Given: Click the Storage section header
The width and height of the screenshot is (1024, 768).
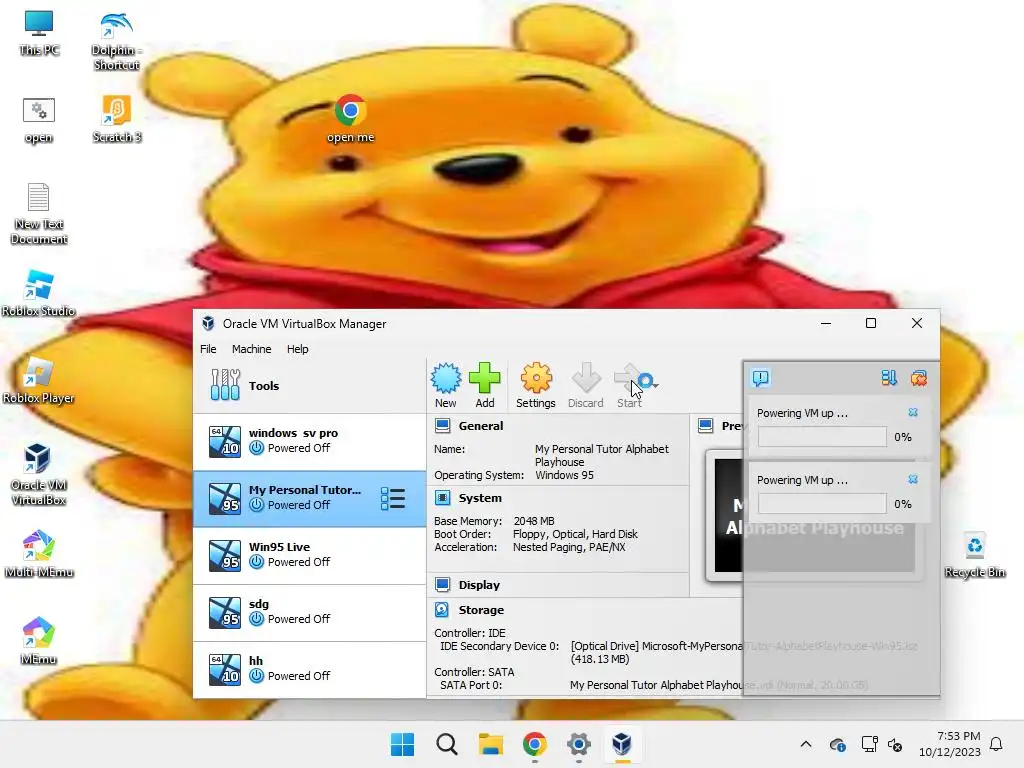Looking at the screenshot, I should click(481, 610).
